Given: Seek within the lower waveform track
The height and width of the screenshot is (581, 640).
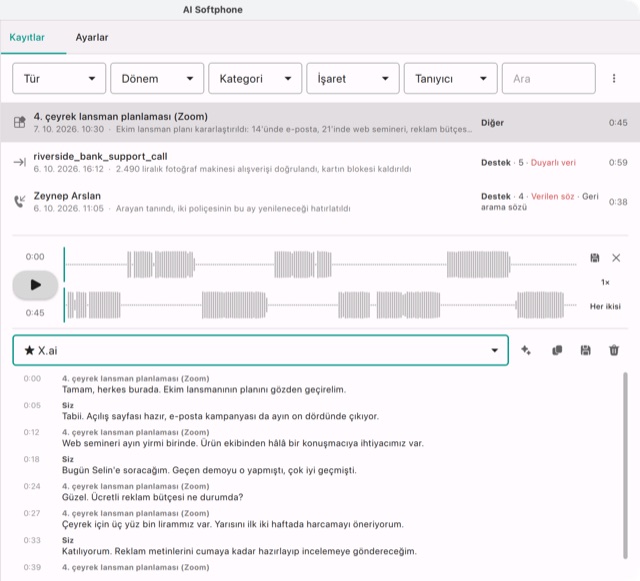Looking at the screenshot, I should 320,305.
